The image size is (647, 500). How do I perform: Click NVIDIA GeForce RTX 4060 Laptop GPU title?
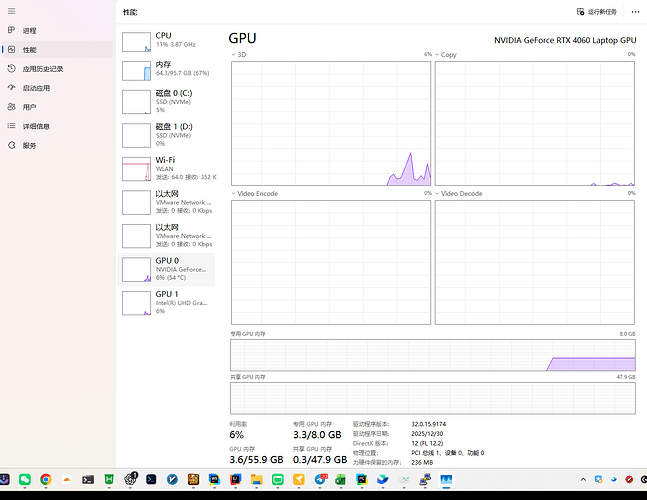click(565, 40)
